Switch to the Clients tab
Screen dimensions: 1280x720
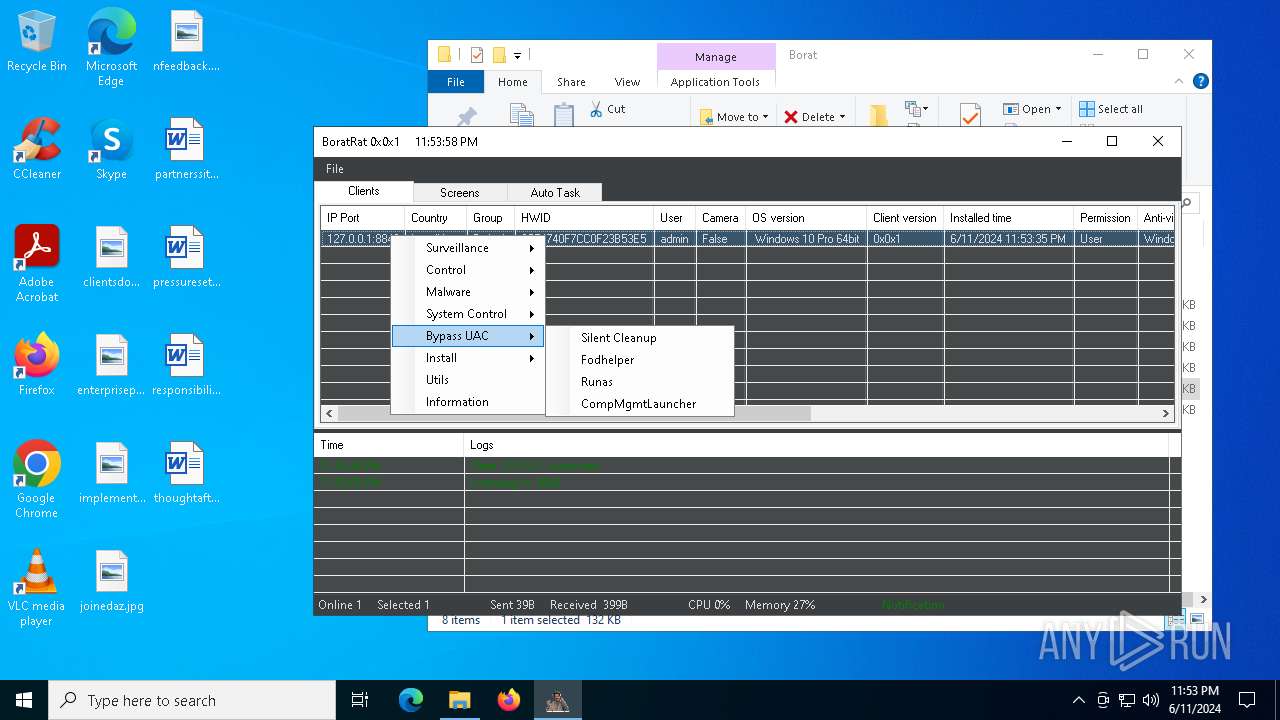click(364, 191)
